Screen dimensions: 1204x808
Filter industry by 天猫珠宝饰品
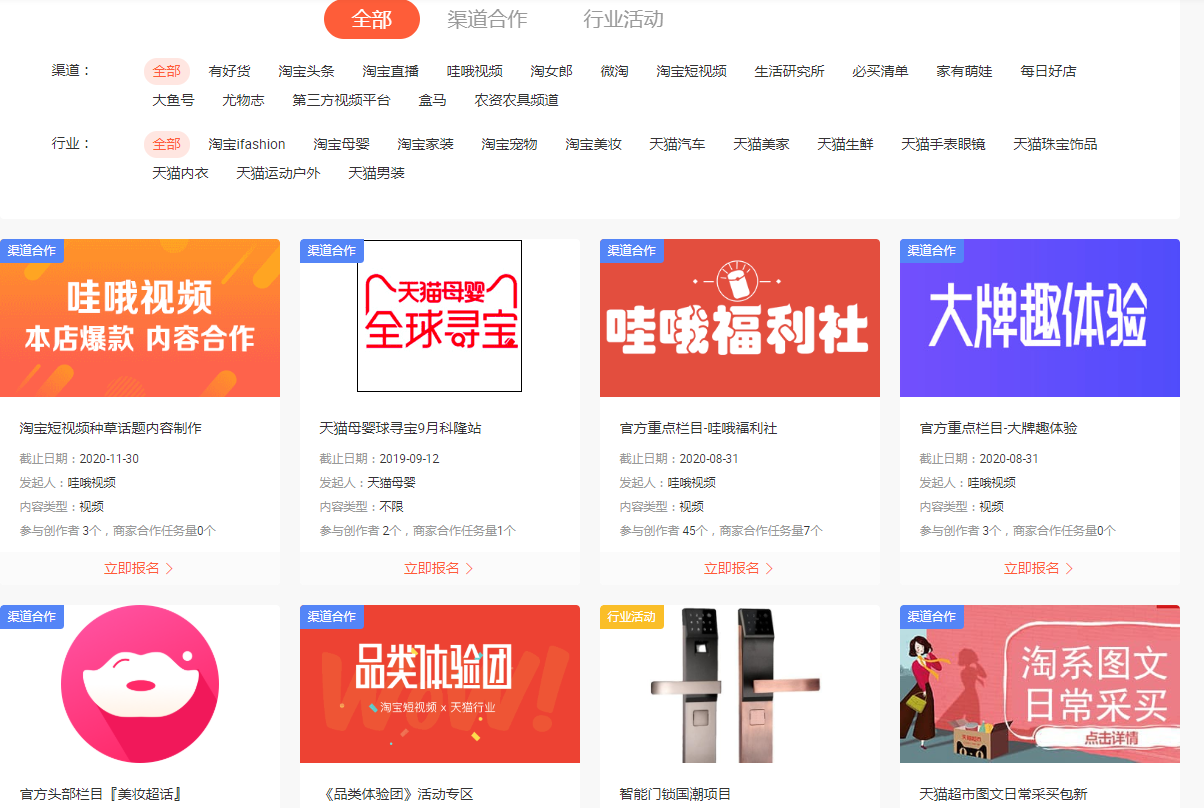(x=1055, y=144)
